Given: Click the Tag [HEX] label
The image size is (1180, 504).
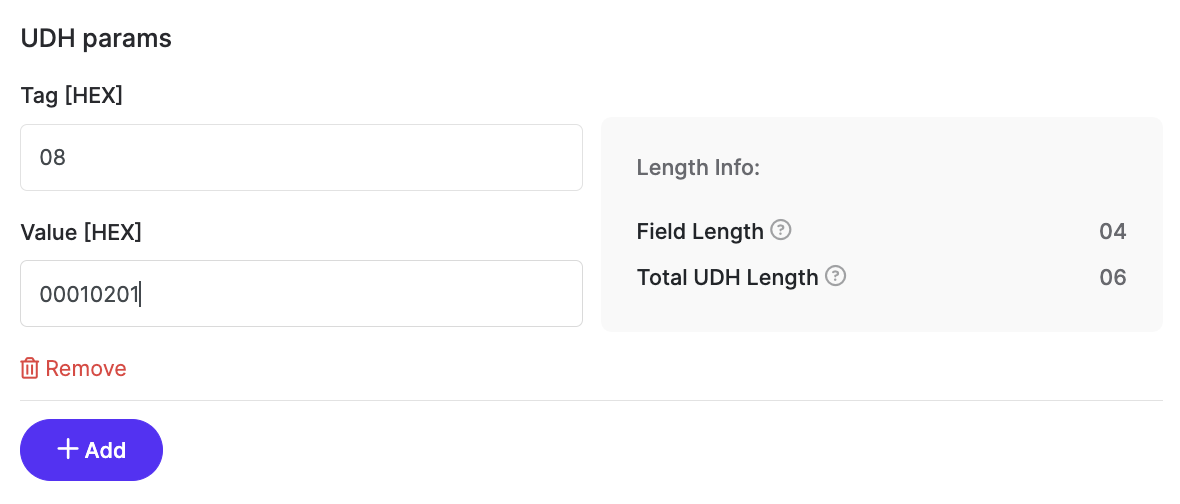Looking at the screenshot, I should 71,96.
